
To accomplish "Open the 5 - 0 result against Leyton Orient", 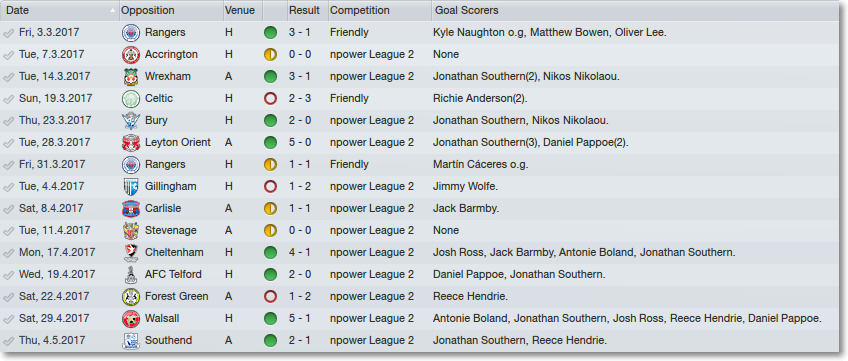I will tap(300, 143).
